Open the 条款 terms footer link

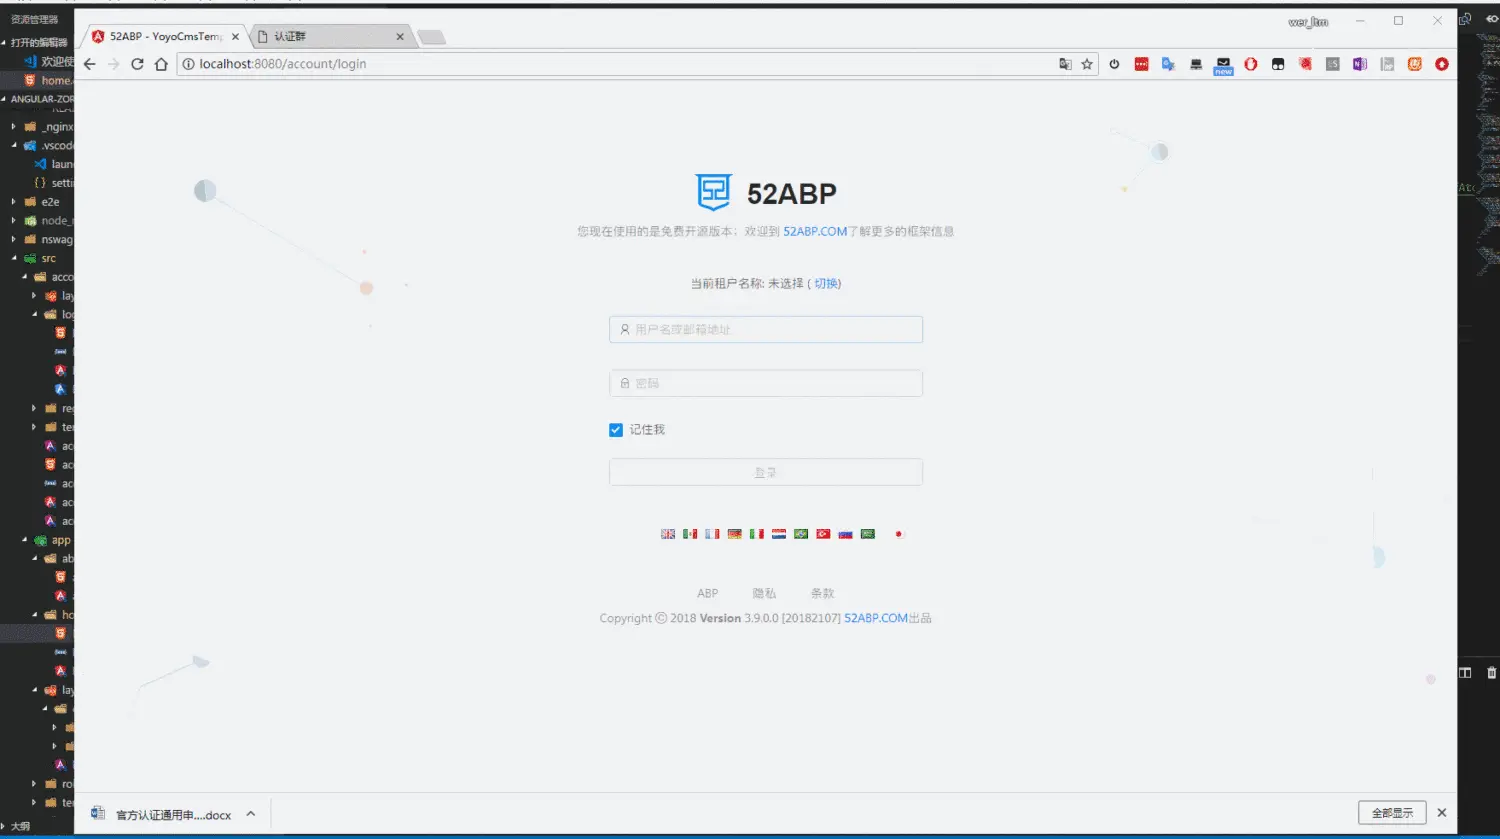tap(822, 593)
